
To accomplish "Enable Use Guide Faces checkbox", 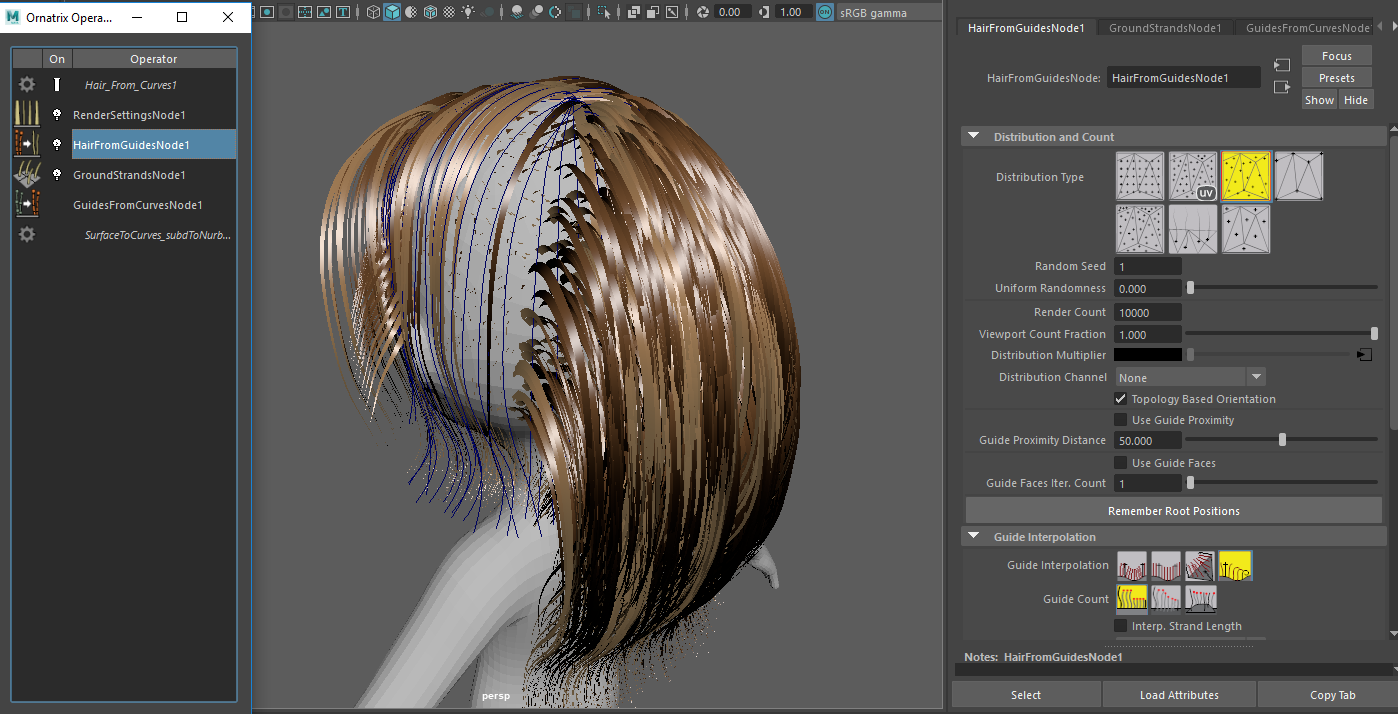I will click(1121, 463).
